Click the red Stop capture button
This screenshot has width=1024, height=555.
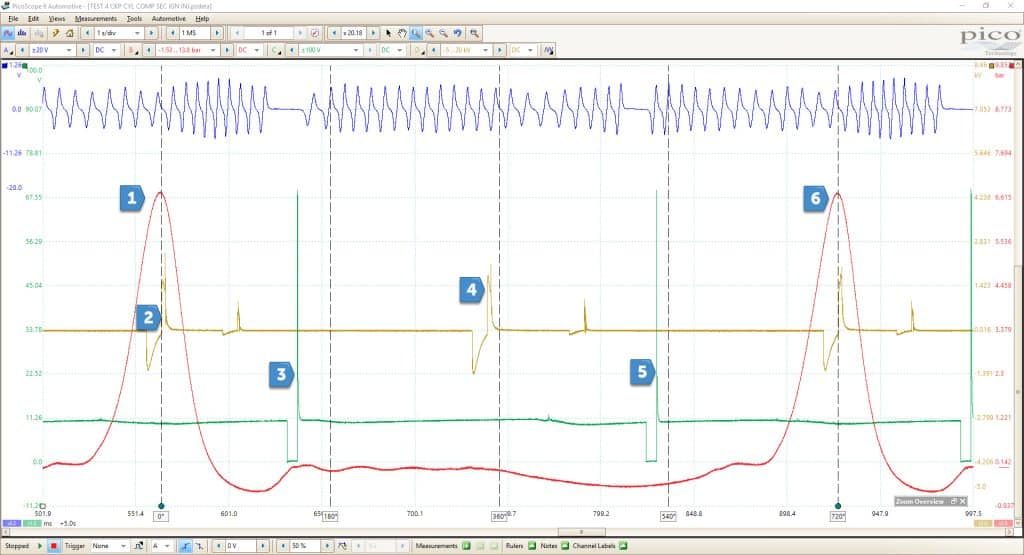pos(54,546)
